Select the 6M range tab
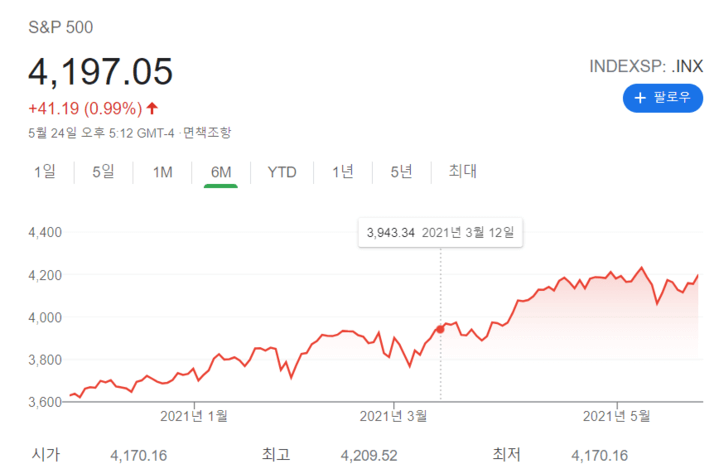Screen dimensions: 719x469 click(x=221, y=172)
